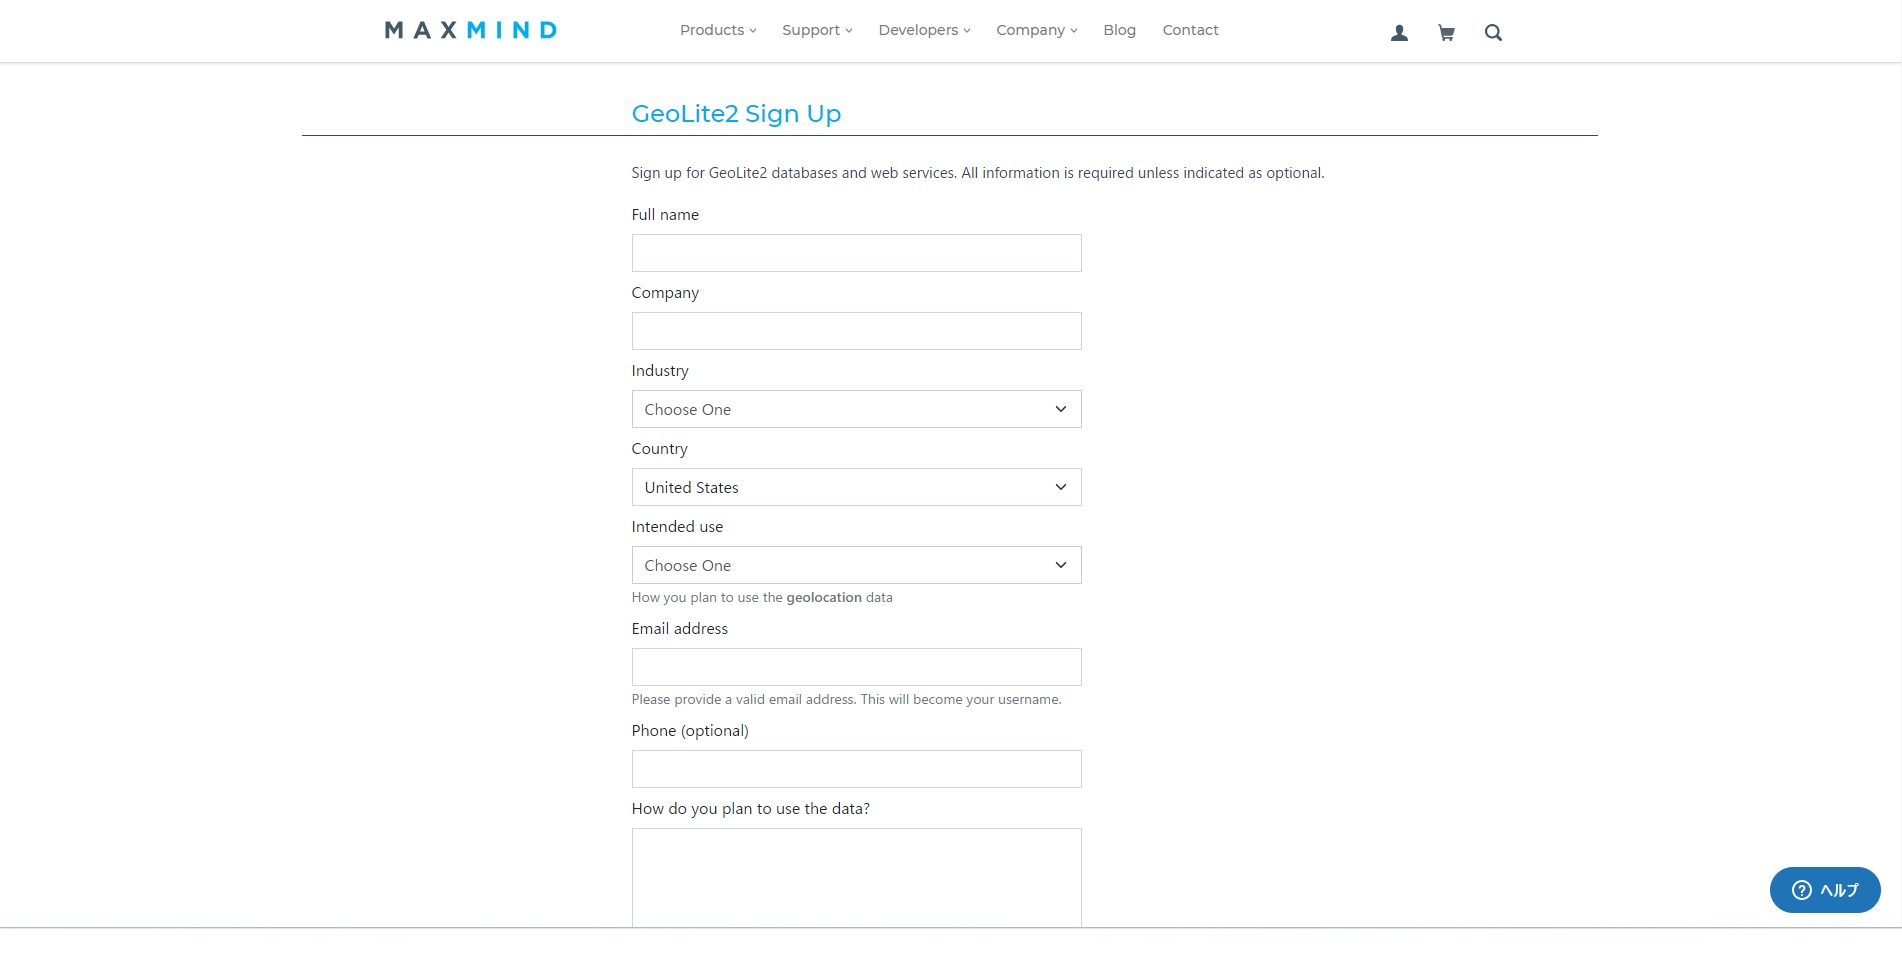Open the Products menu
This screenshot has height=977, width=1902.
tap(718, 30)
